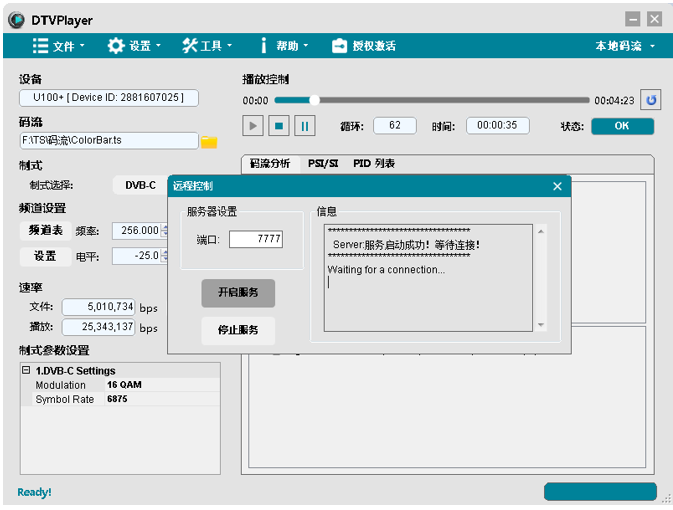The width and height of the screenshot is (673, 510).
Task: Open the 设置 (Settings) menu in toolbar
Action: [x=134, y=46]
